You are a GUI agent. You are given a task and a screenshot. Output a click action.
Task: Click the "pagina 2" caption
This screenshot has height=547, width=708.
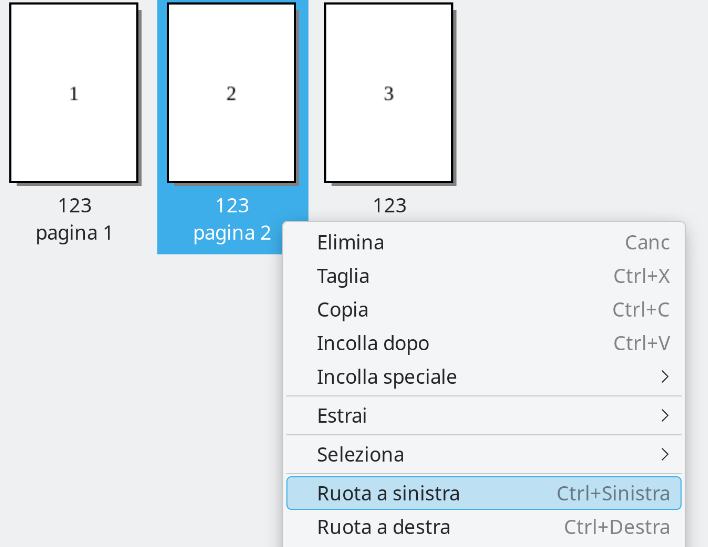tap(232, 233)
